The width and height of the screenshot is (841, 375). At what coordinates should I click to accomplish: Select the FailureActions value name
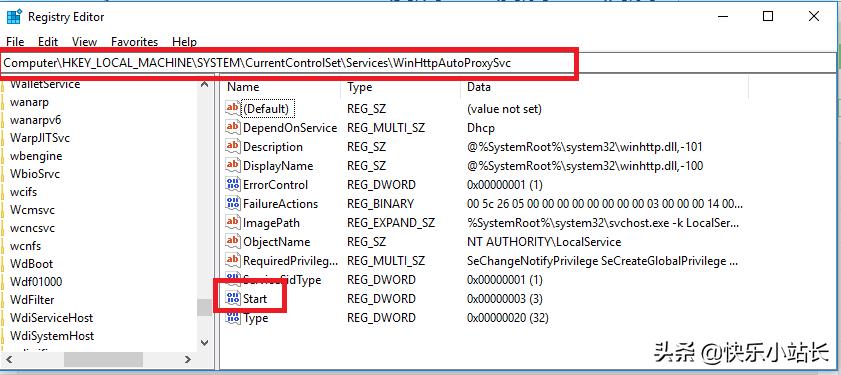(x=281, y=204)
